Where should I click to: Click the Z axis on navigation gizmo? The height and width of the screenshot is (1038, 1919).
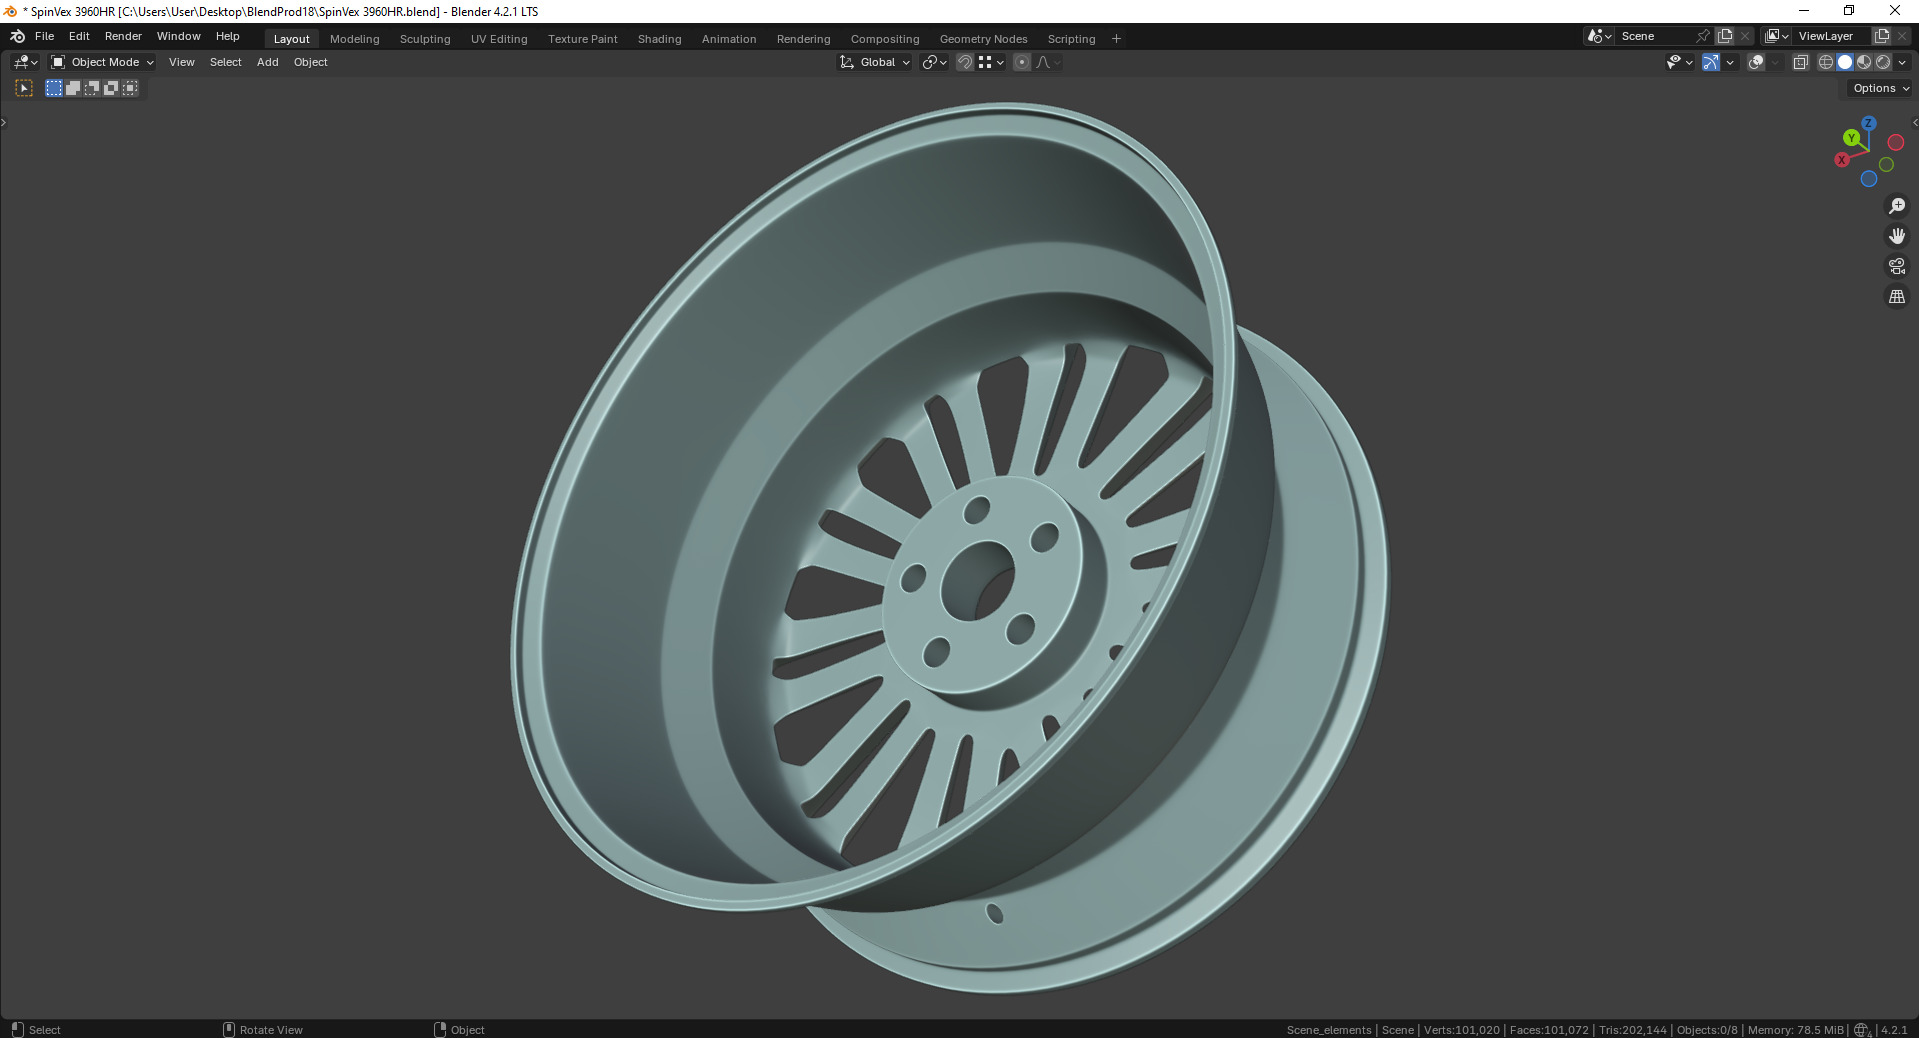[x=1868, y=123]
